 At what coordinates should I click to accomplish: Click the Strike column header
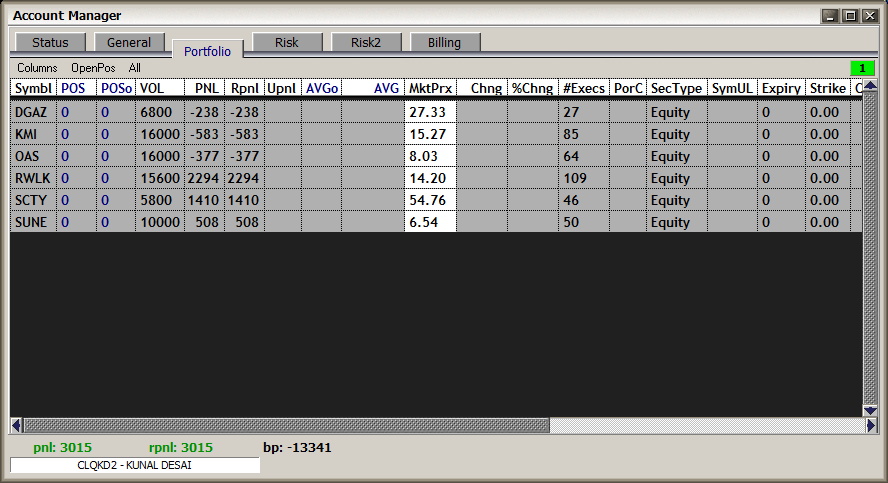click(x=828, y=88)
